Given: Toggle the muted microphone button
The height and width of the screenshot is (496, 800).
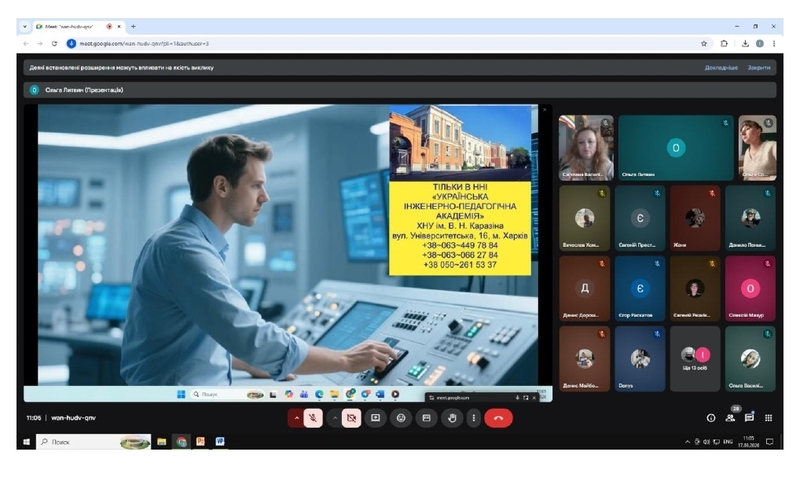Looking at the screenshot, I should tap(313, 418).
